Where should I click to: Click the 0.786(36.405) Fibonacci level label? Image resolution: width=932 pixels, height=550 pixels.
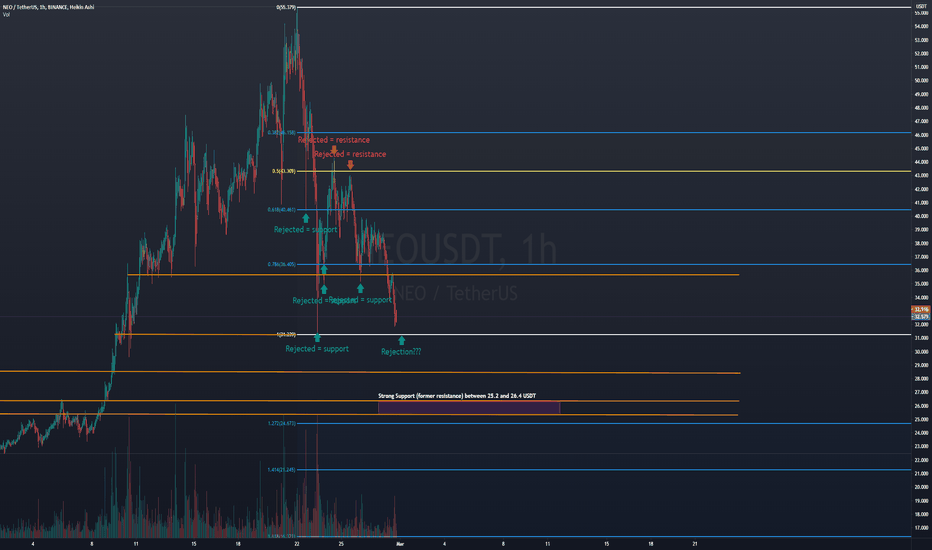[282, 264]
